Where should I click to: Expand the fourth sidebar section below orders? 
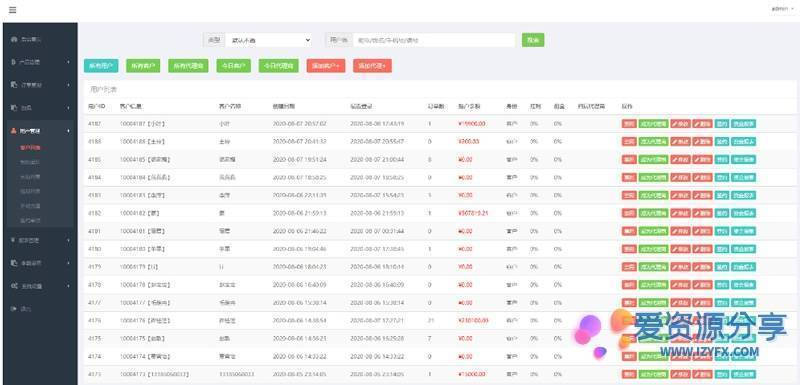[x=39, y=108]
